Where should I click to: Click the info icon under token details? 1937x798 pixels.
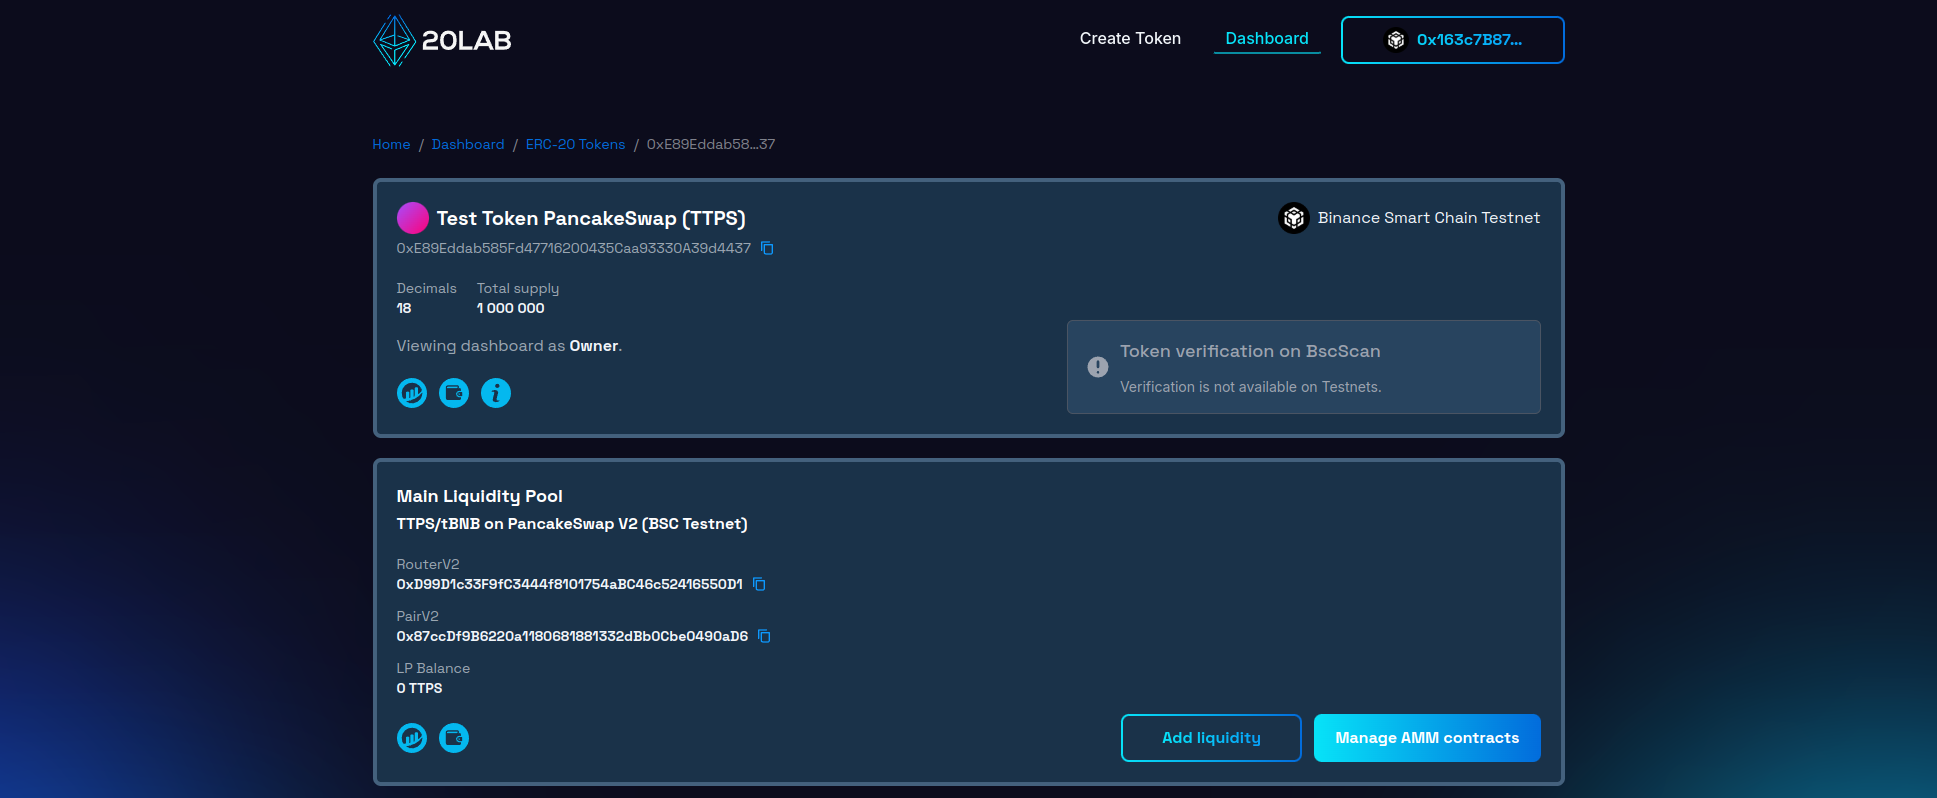[x=496, y=393]
